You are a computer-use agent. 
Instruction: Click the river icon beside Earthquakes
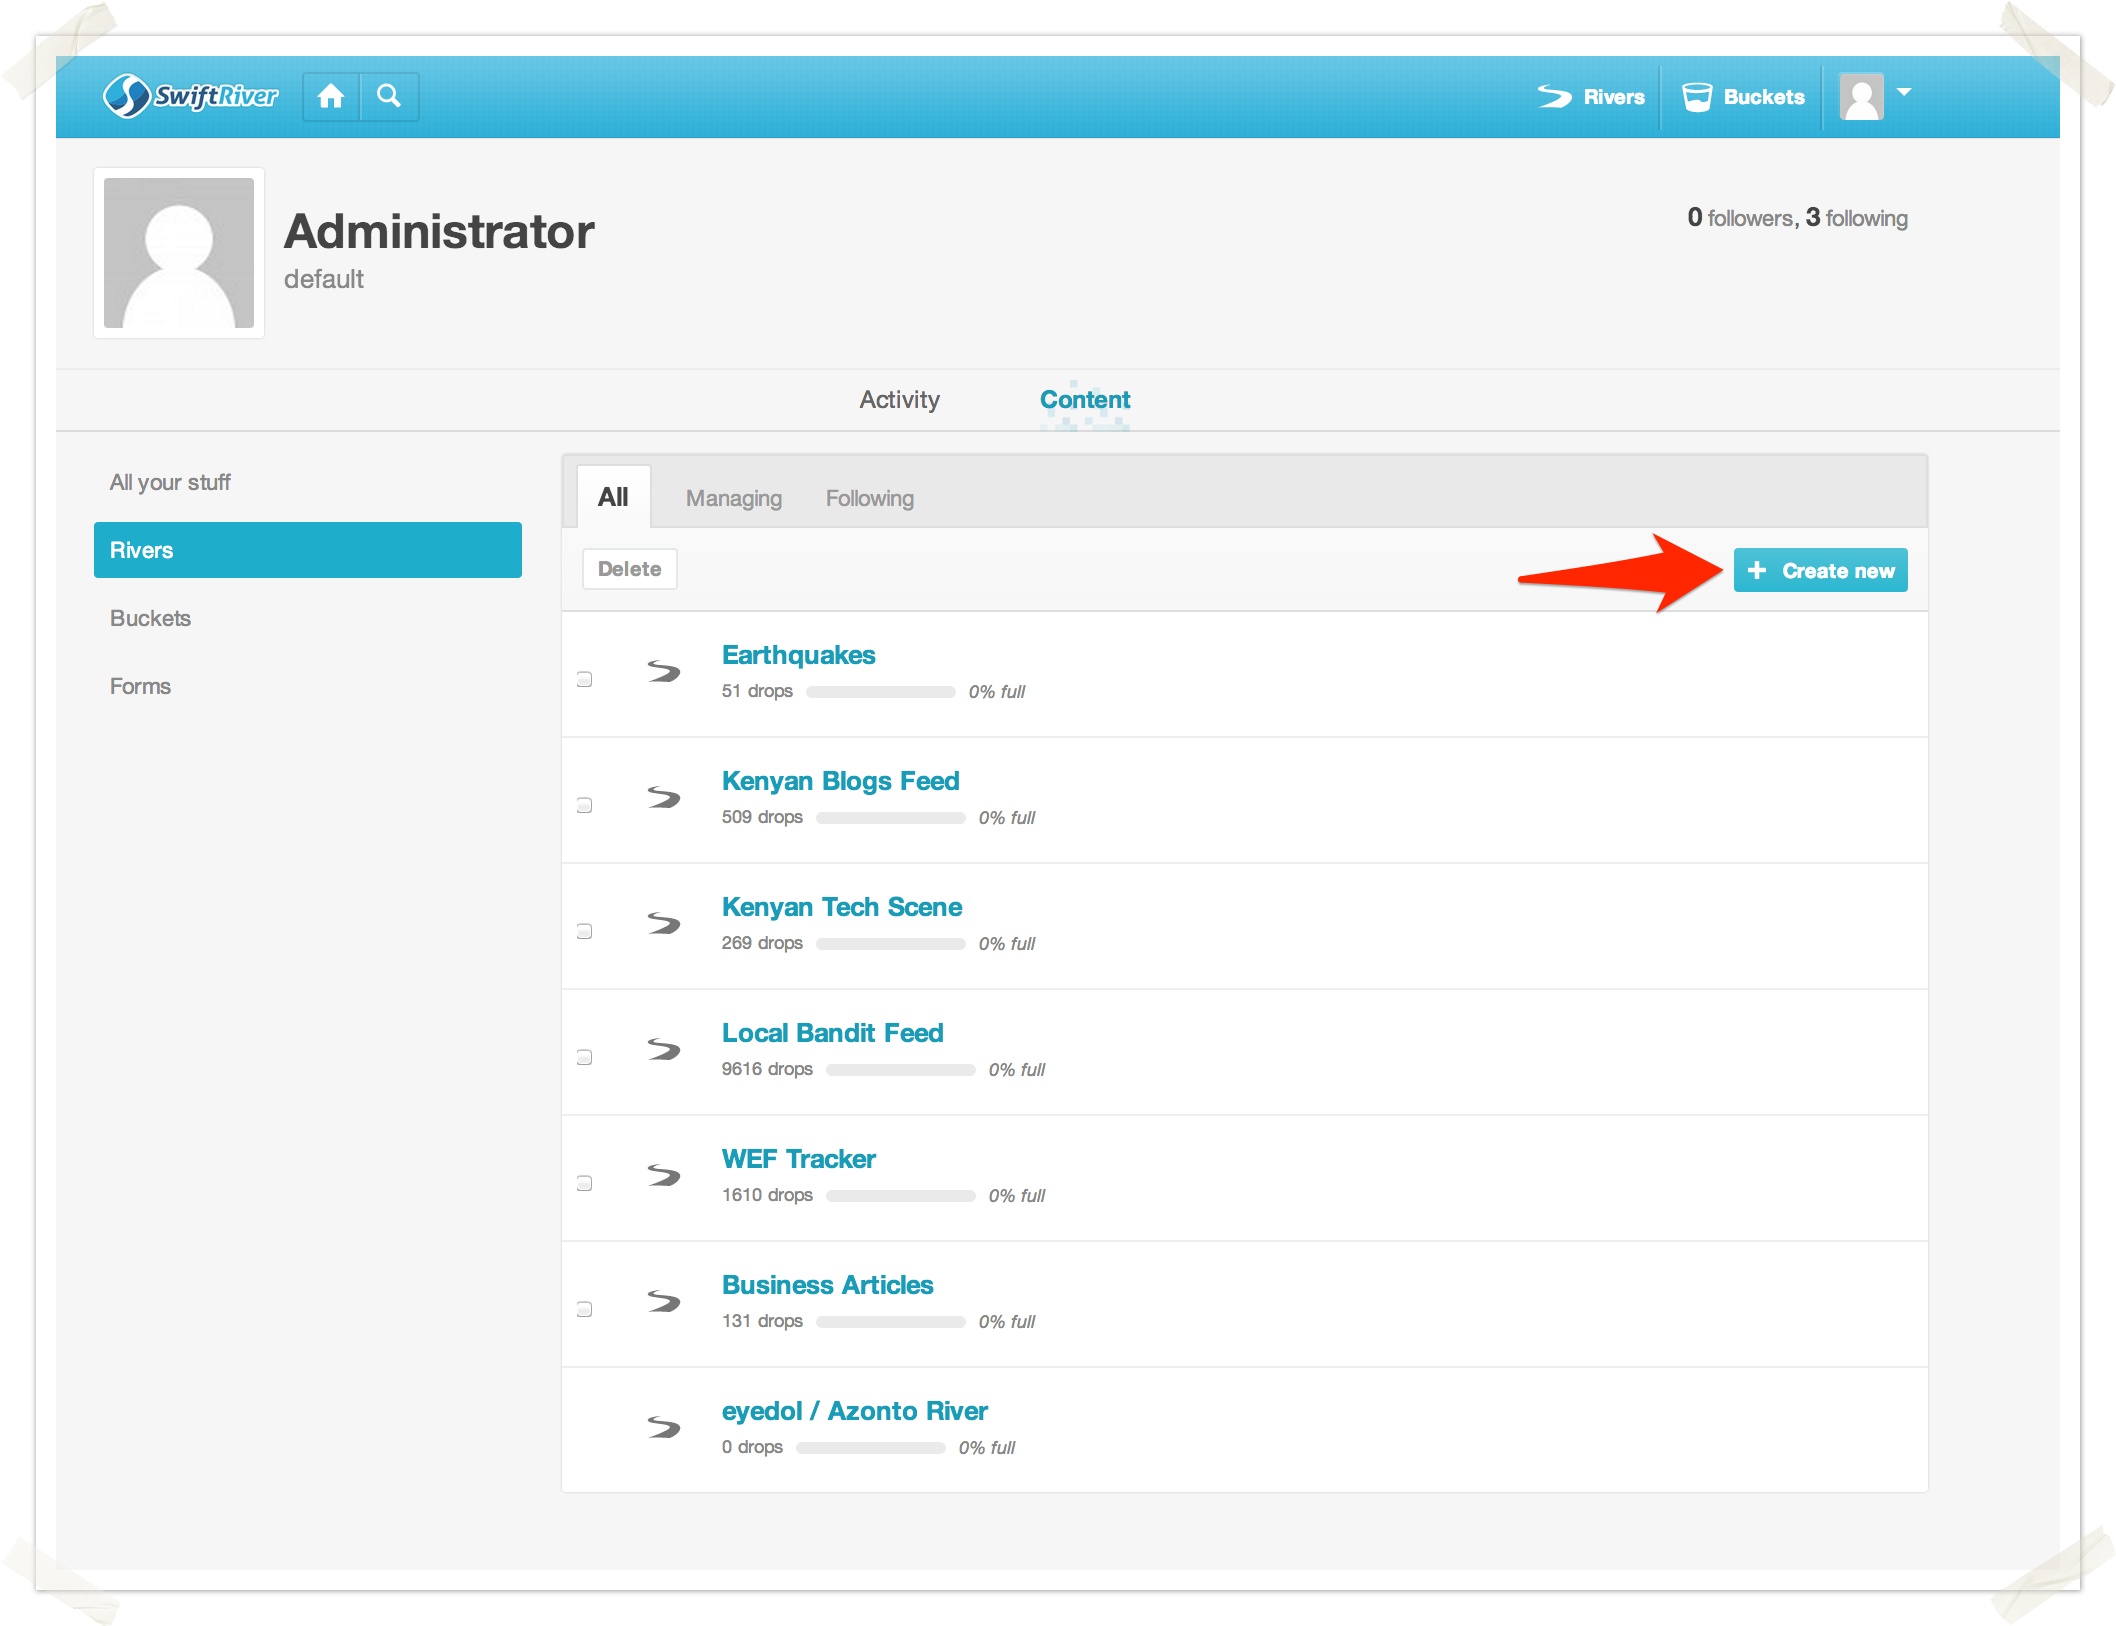tap(663, 671)
